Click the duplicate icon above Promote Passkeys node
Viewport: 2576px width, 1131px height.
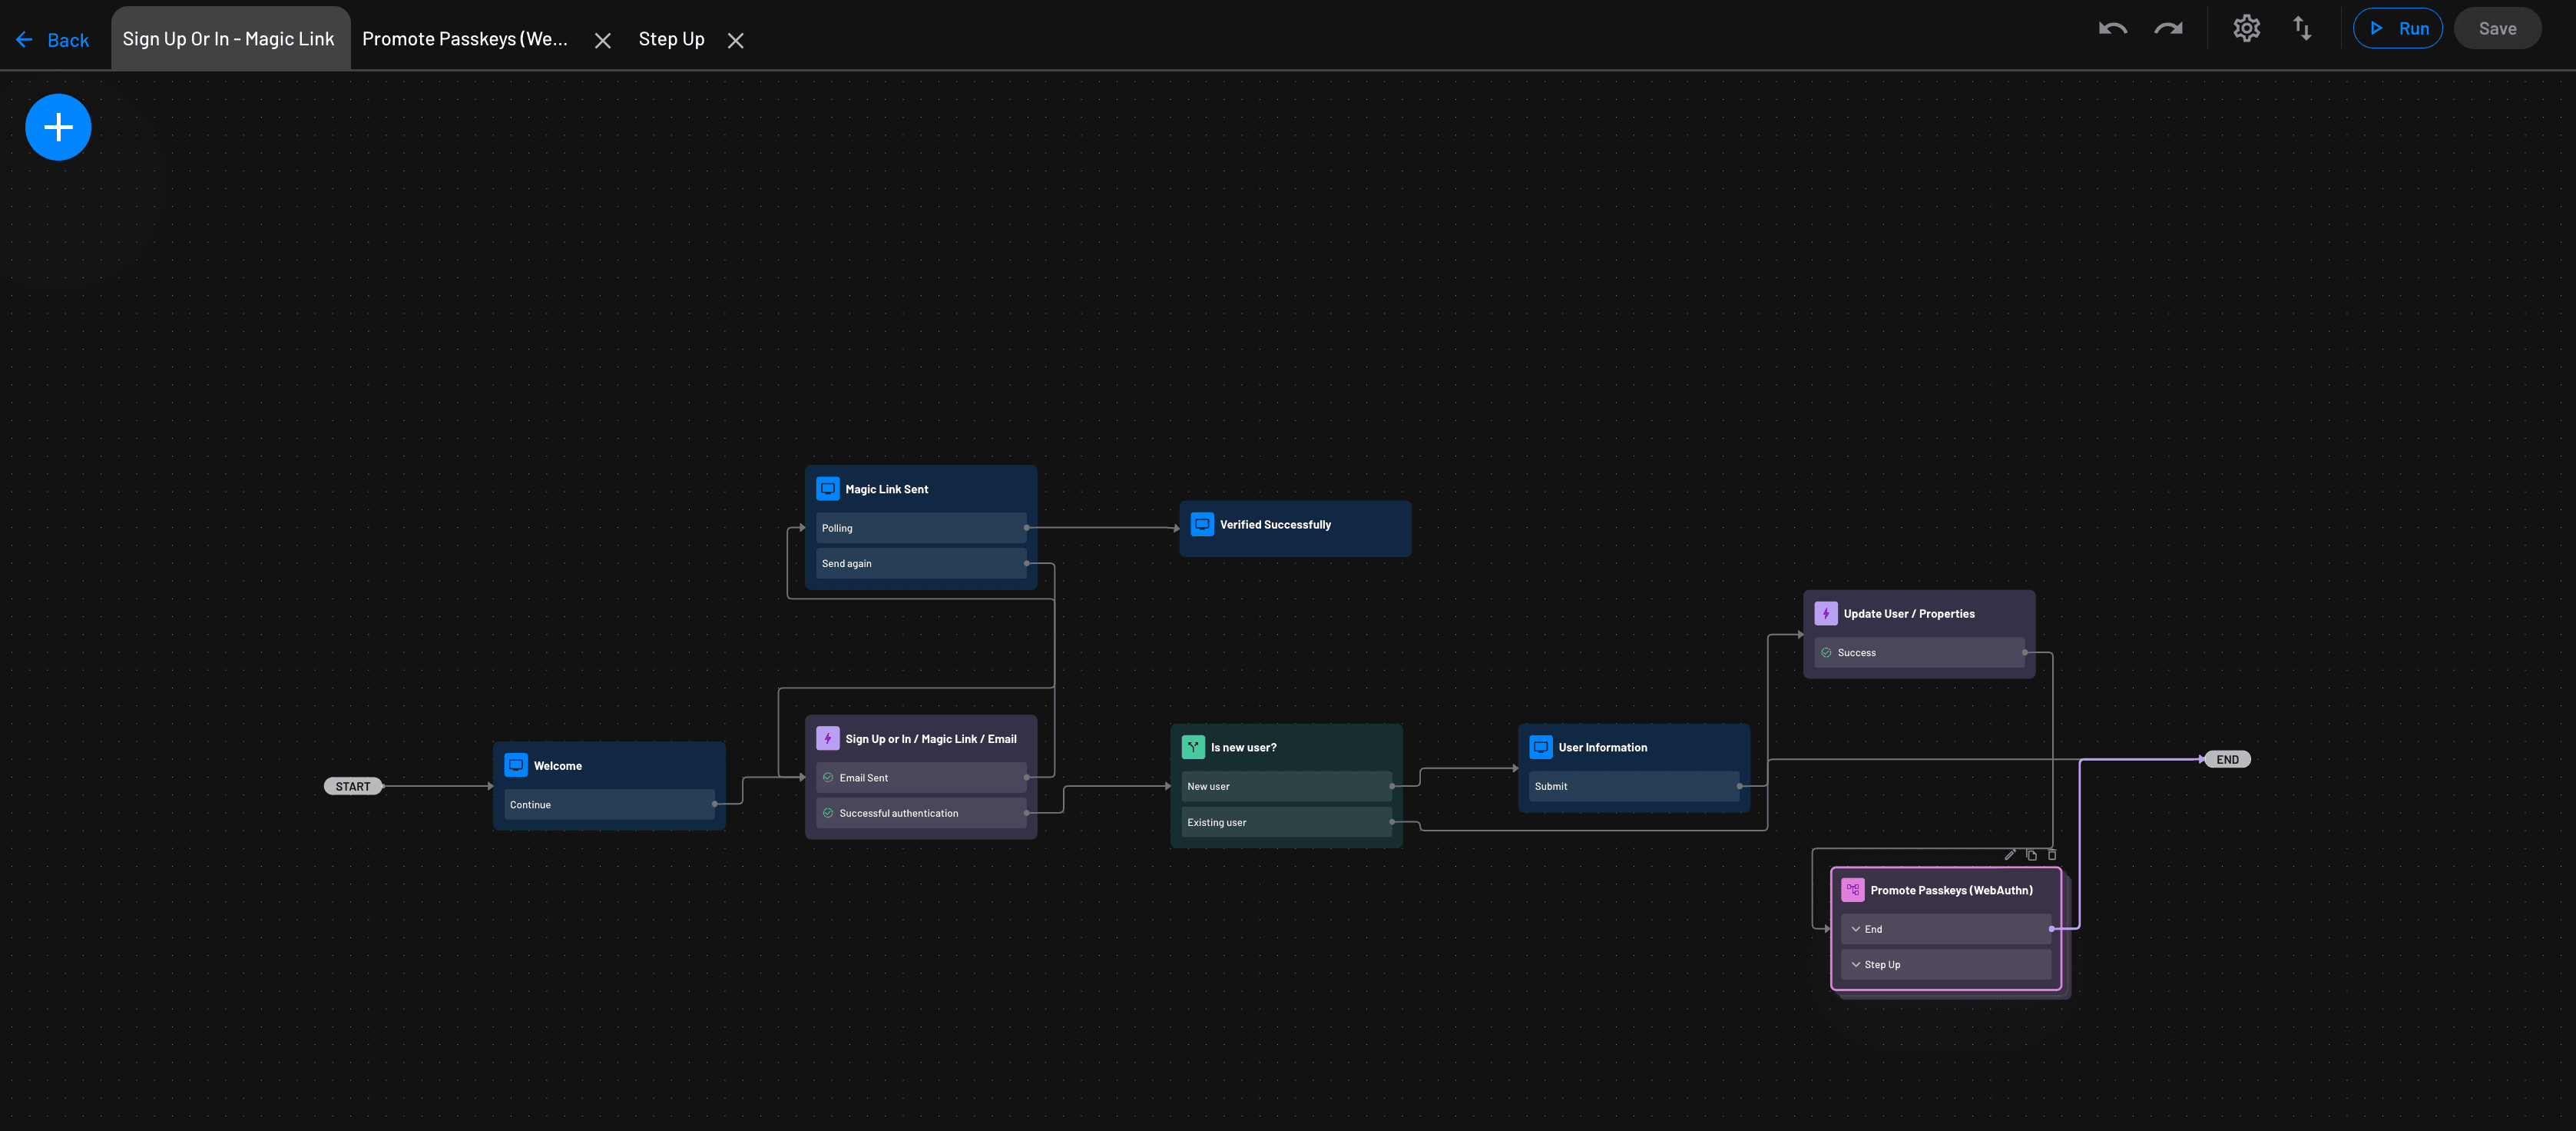[x=2031, y=855]
